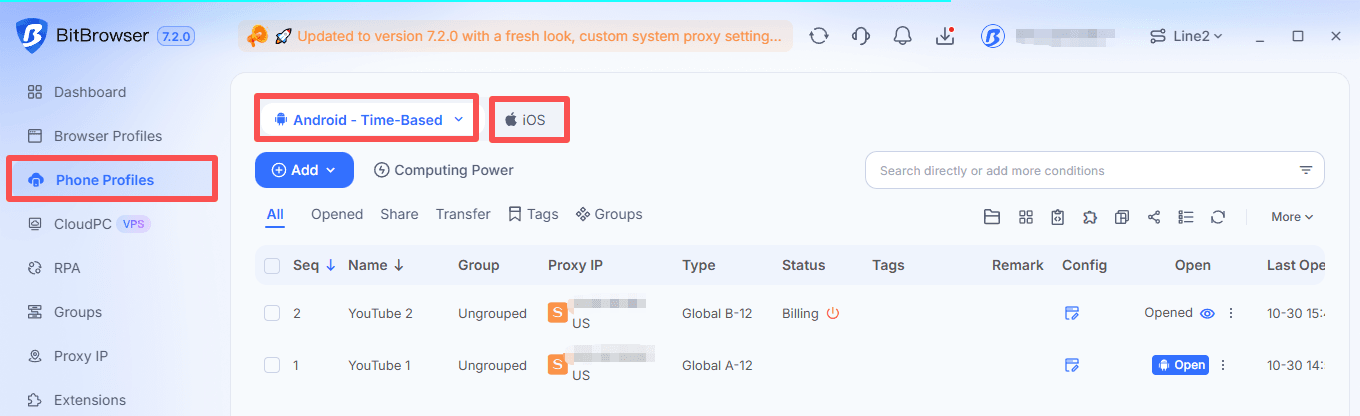This screenshot has height=416, width=1360.
Task: Click the YouTube 1 profile name
Action: (380, 365)
